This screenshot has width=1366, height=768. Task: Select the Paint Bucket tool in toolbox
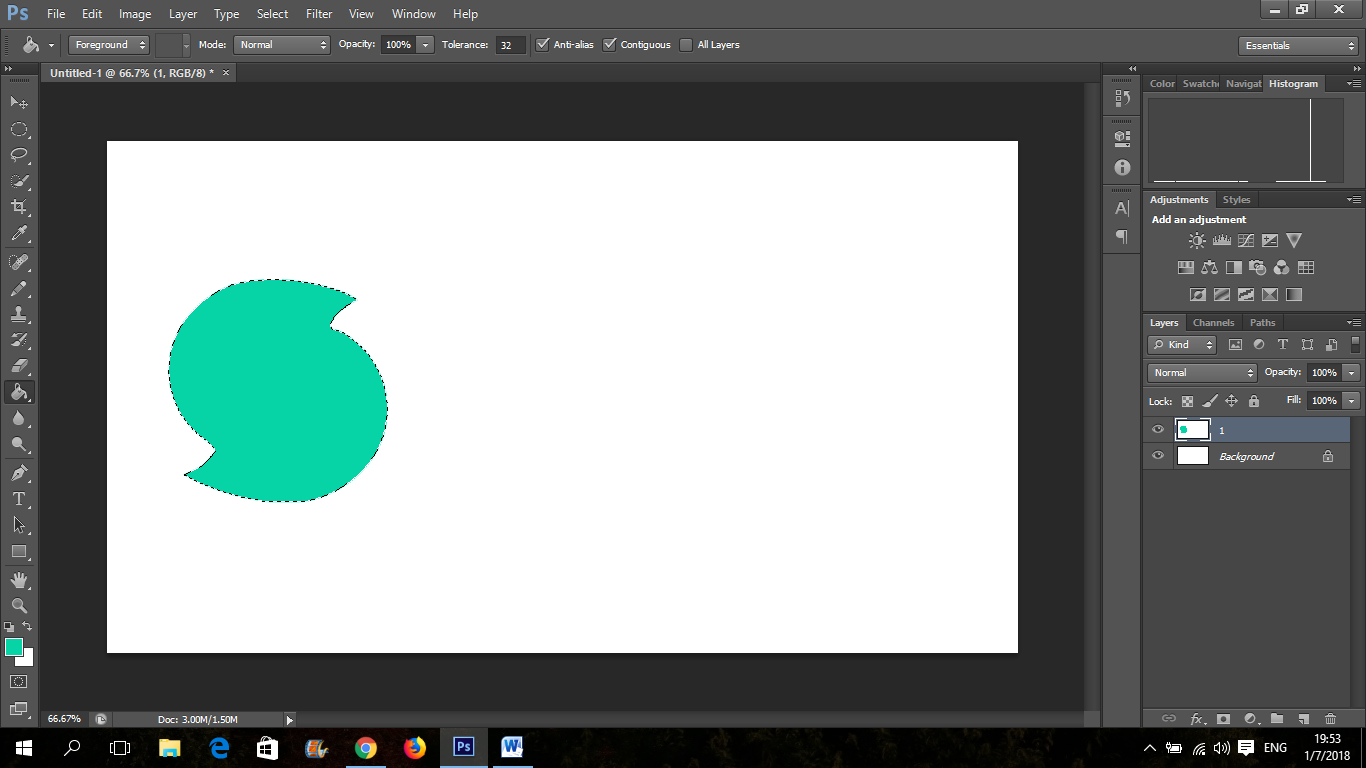click(19, 392)
